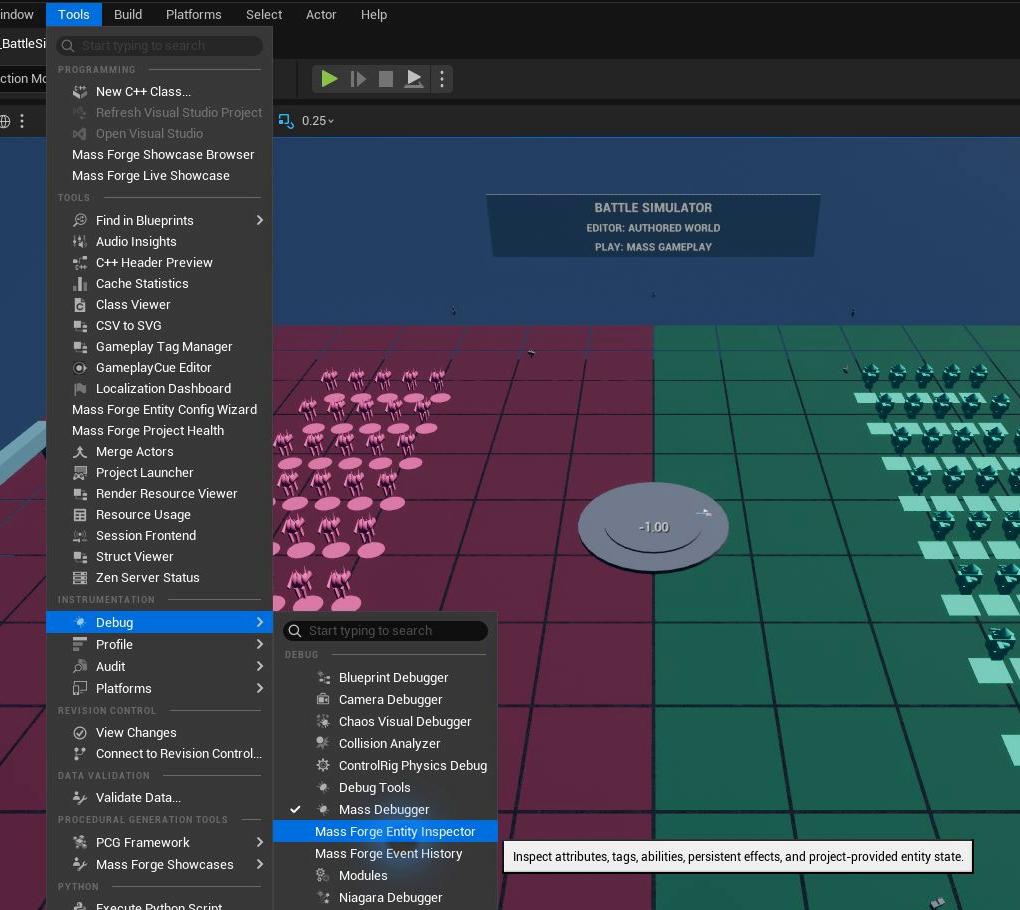Click Resource Usage table icon
This screenshot has height=910, width=1020.
[x=79, y=515]
